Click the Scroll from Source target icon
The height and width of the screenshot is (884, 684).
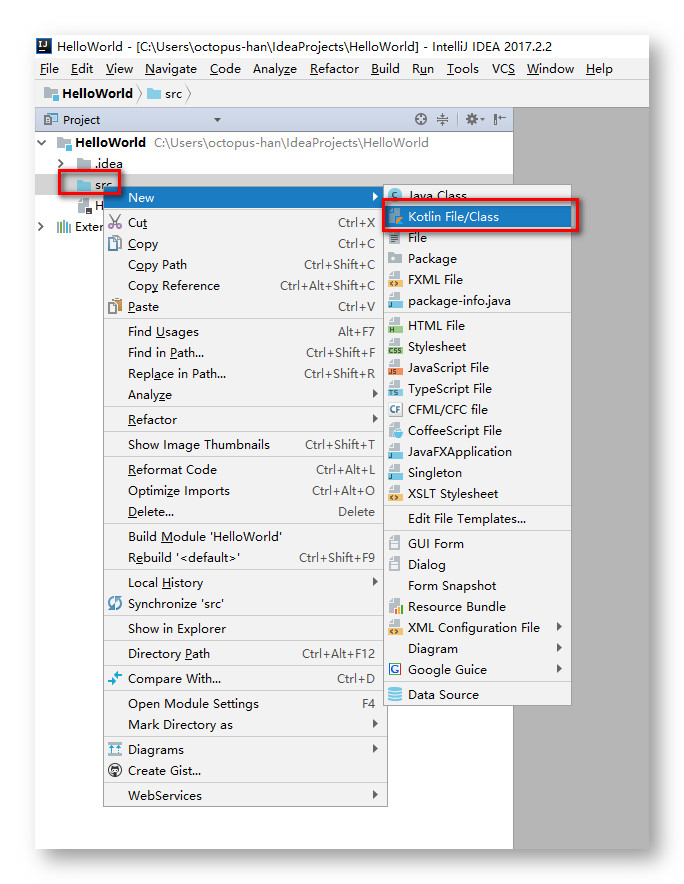pyautogui.click(x=421, y=119)
